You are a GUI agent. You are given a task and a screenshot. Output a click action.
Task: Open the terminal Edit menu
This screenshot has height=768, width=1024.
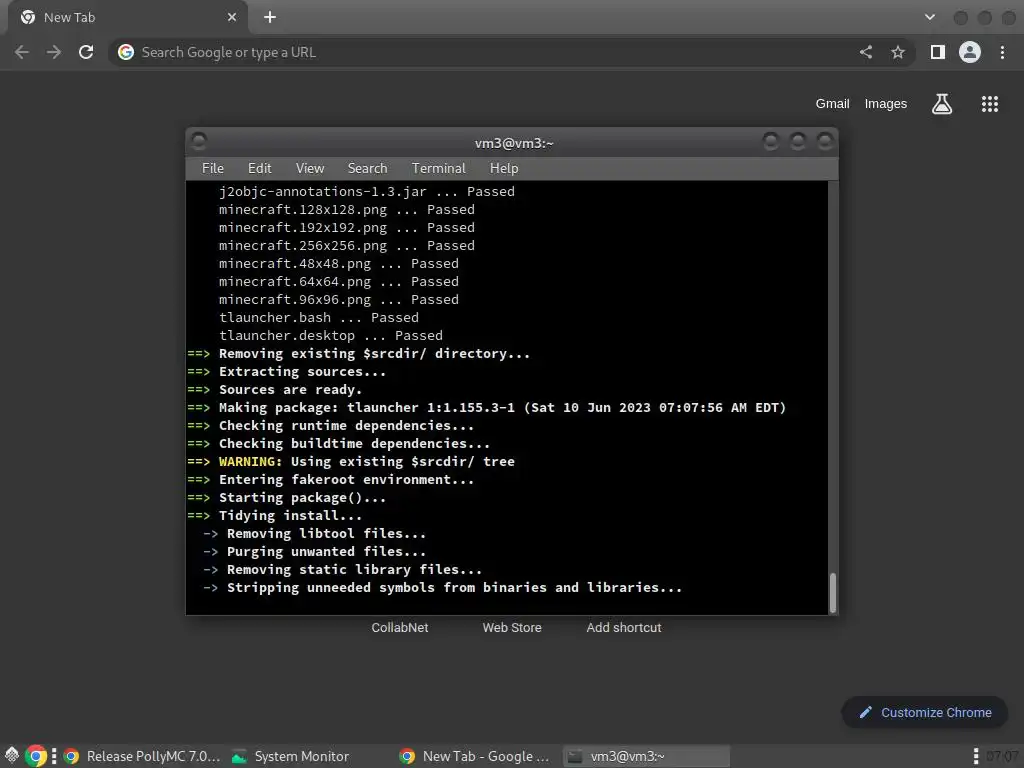pyautogui.click(x=259, y=168)
